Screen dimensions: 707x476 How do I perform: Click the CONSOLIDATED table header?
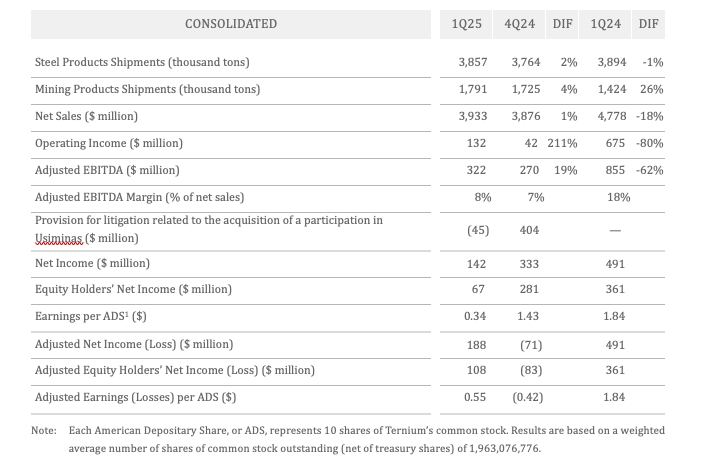[231, 23]
